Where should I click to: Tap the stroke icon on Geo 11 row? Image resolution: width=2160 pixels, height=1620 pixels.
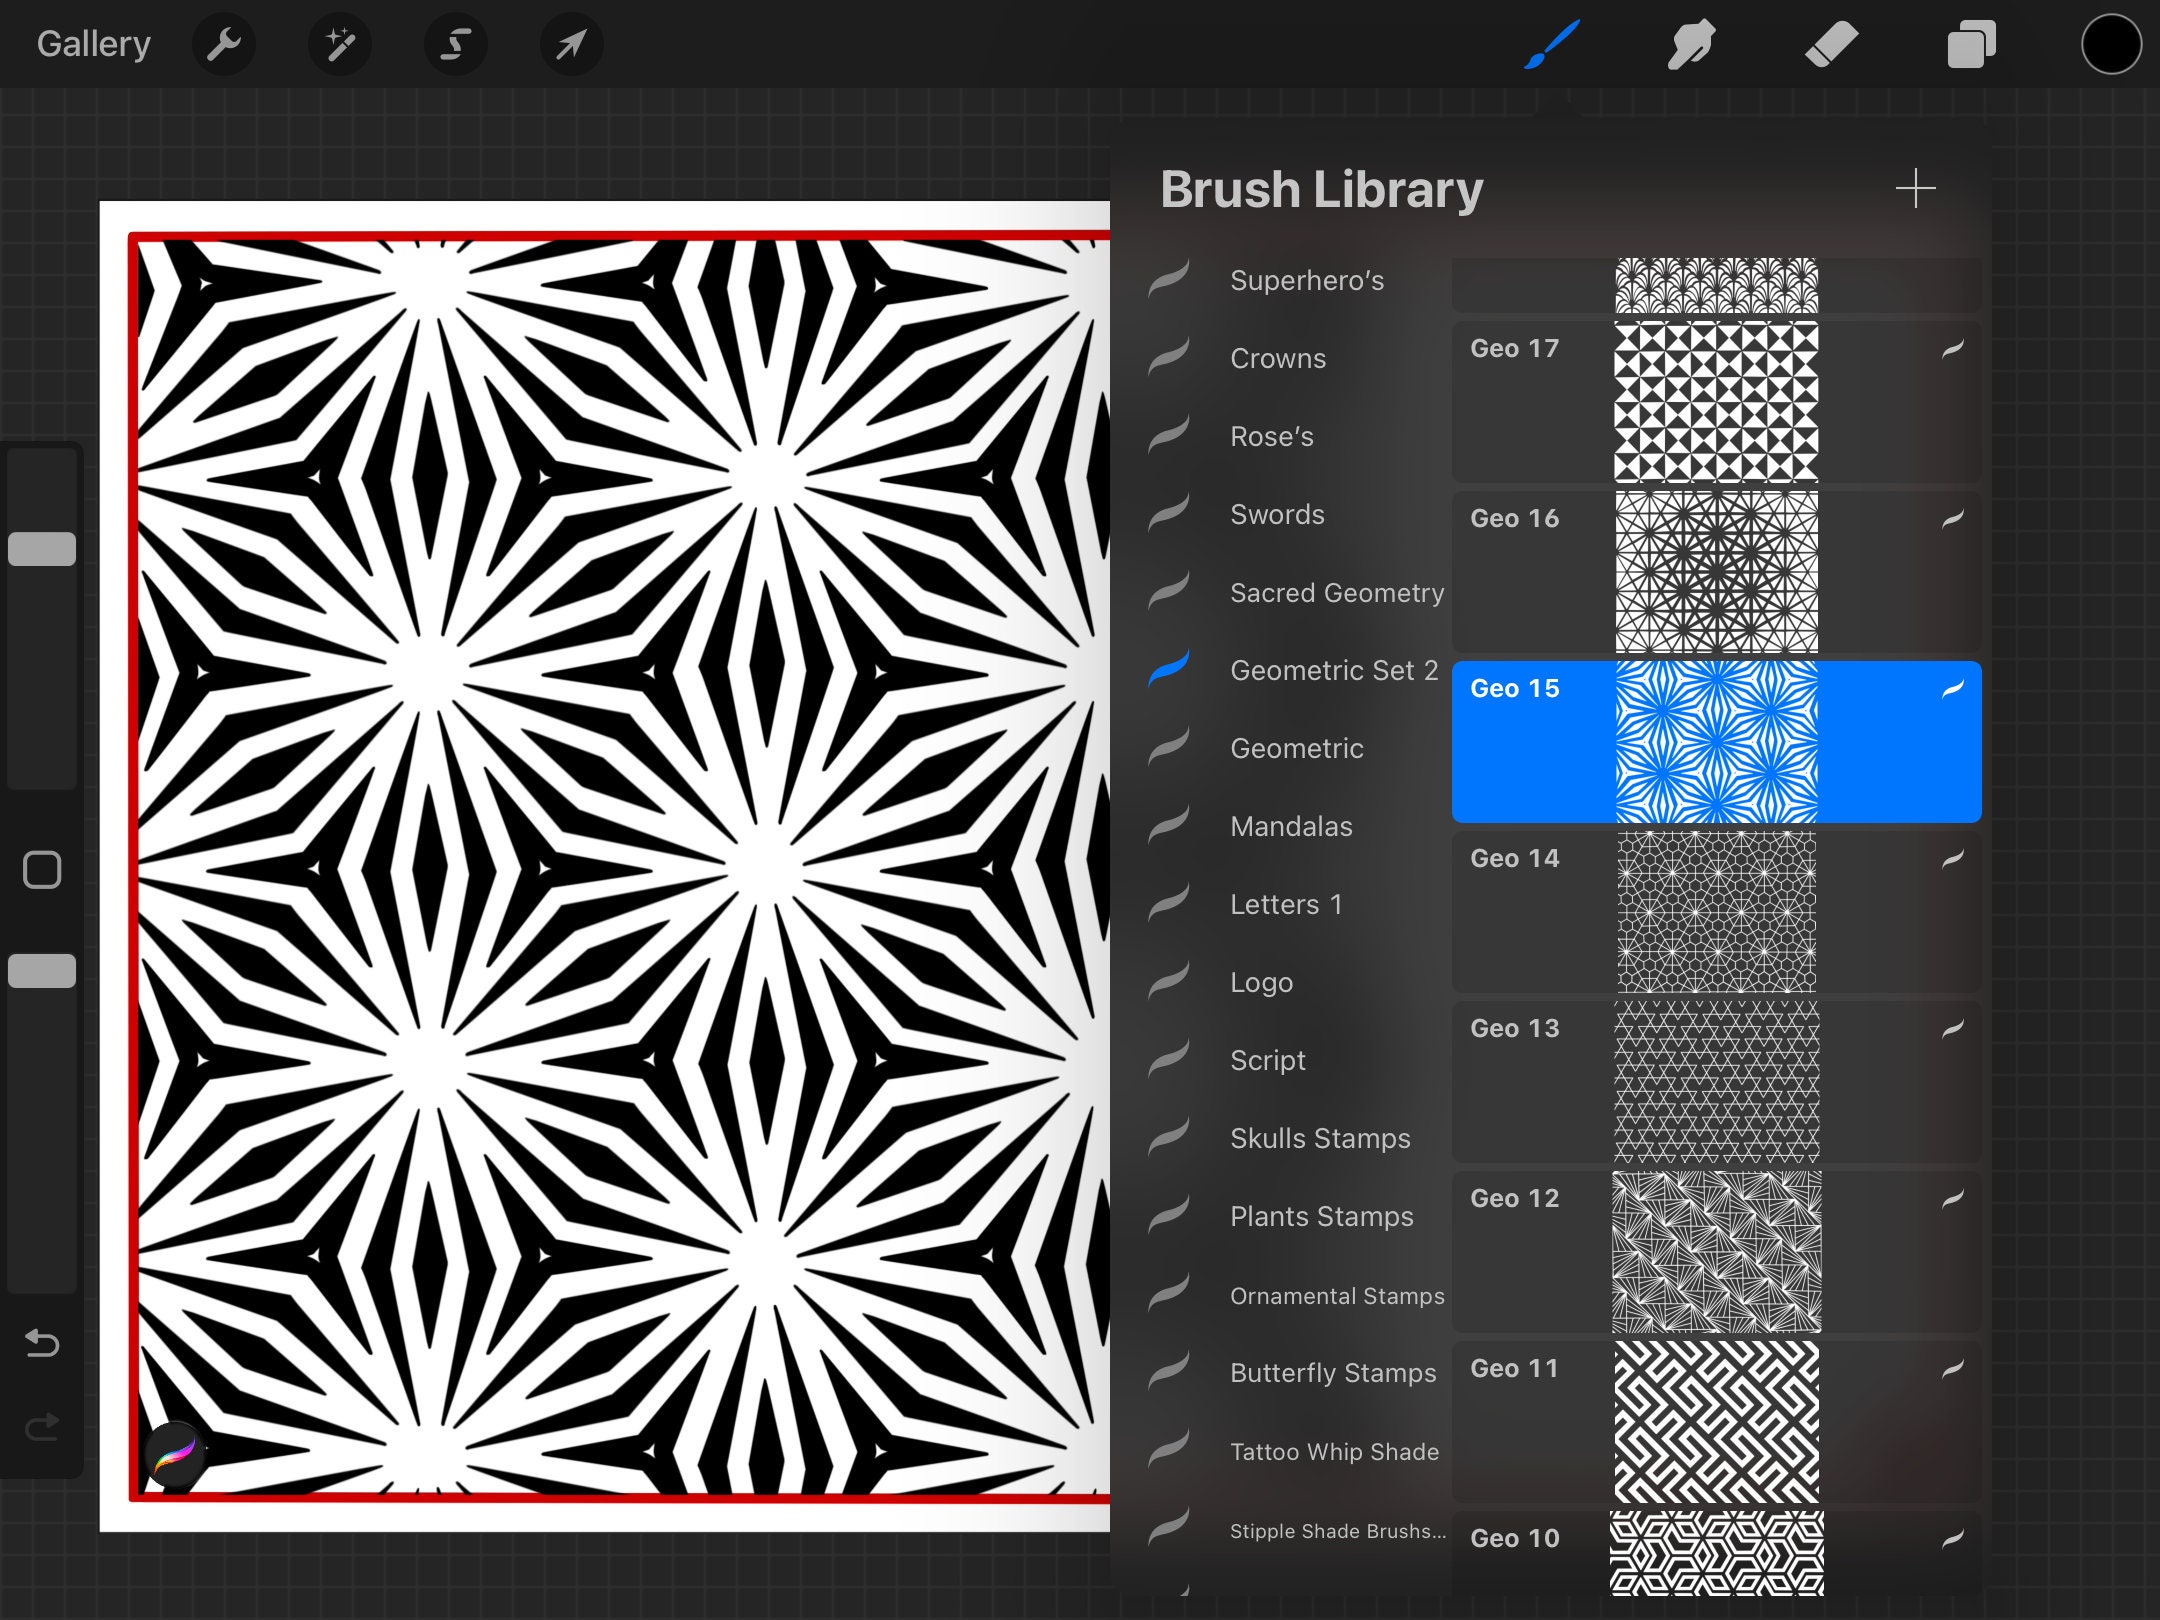pos(1952,1369)
